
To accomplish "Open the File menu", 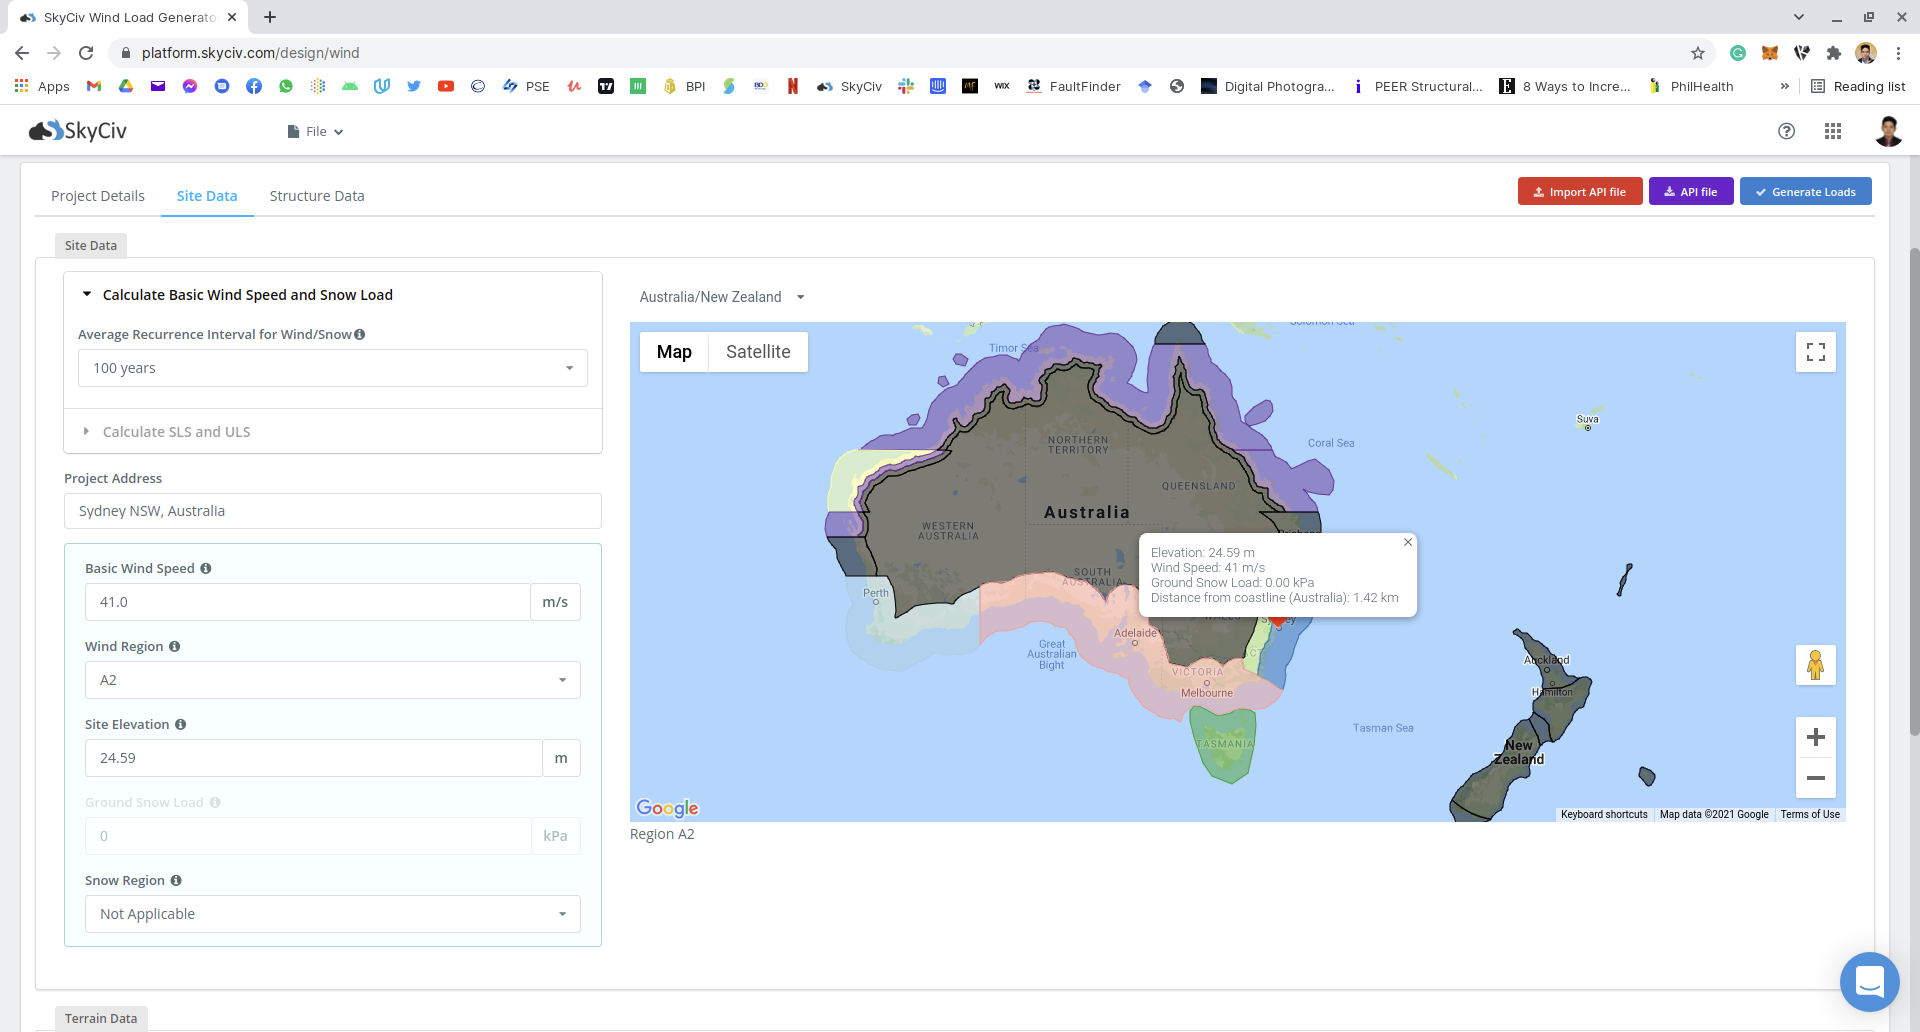I will [316, 132].
